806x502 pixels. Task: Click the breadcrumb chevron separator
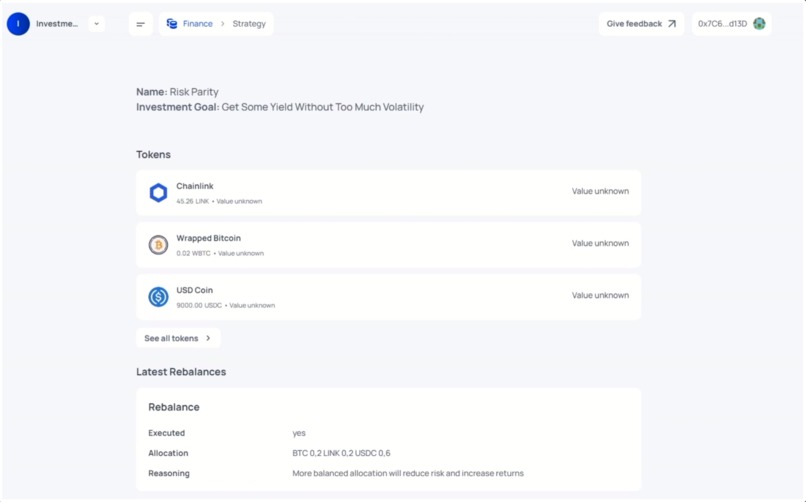coord(223,24)
